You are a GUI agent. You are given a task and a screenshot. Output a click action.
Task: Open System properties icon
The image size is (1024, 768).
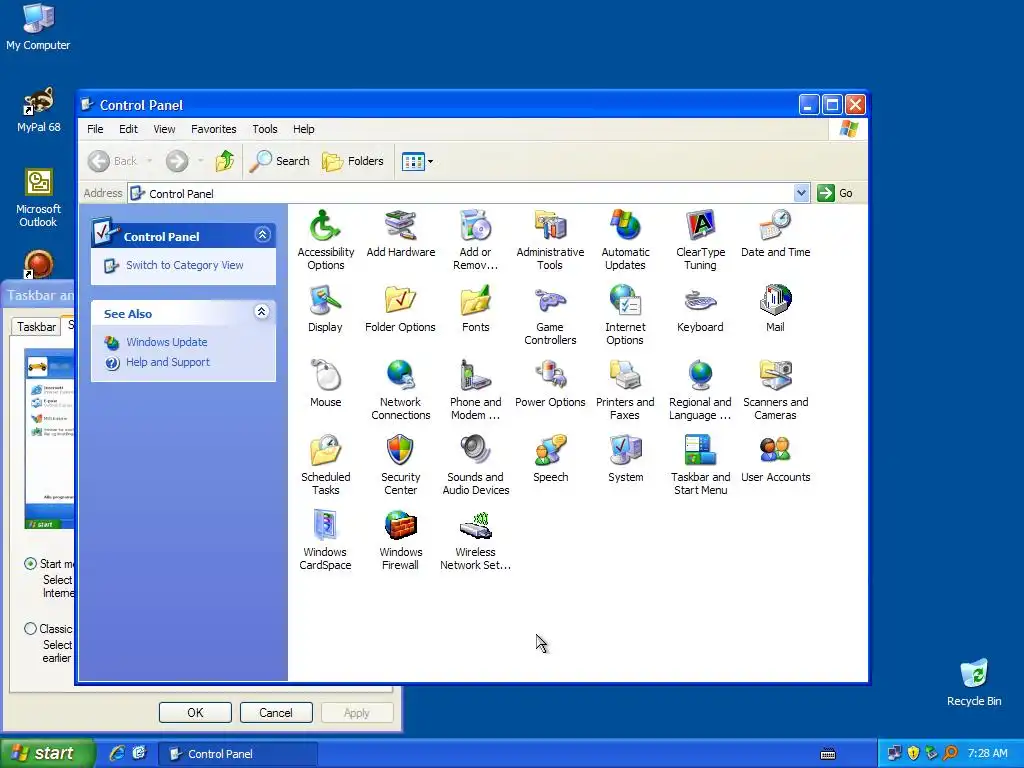point(625,458)
